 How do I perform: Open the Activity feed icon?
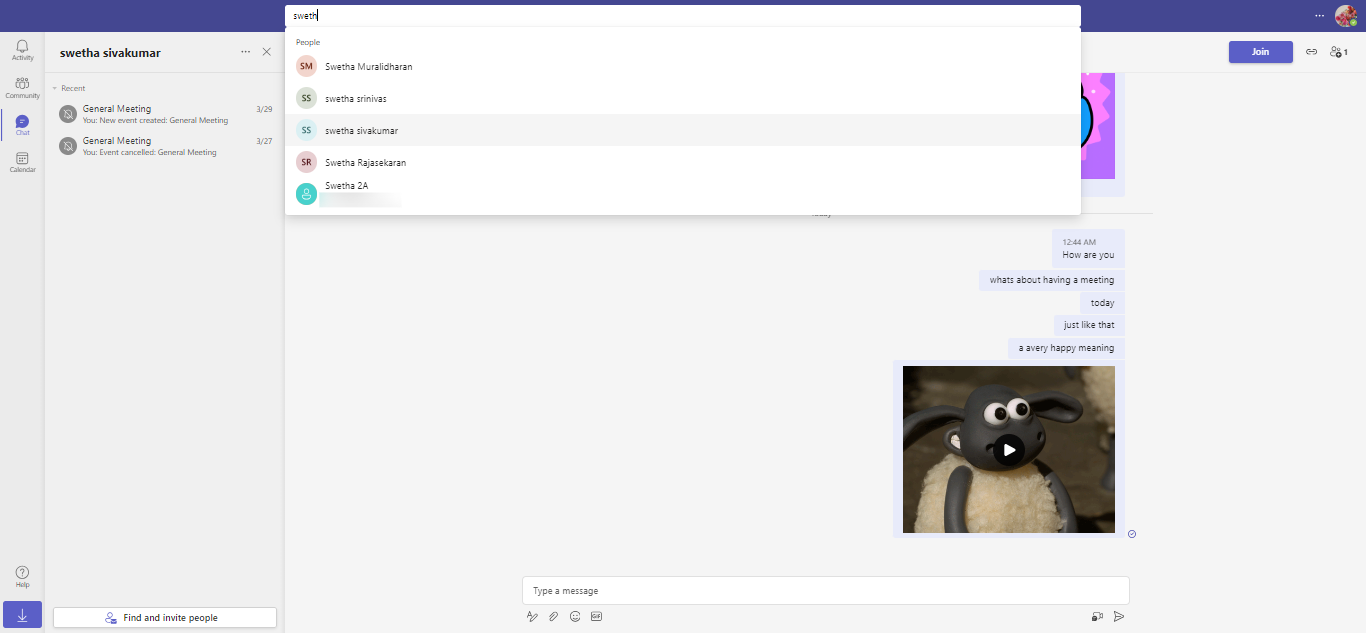tap(22, 50)
